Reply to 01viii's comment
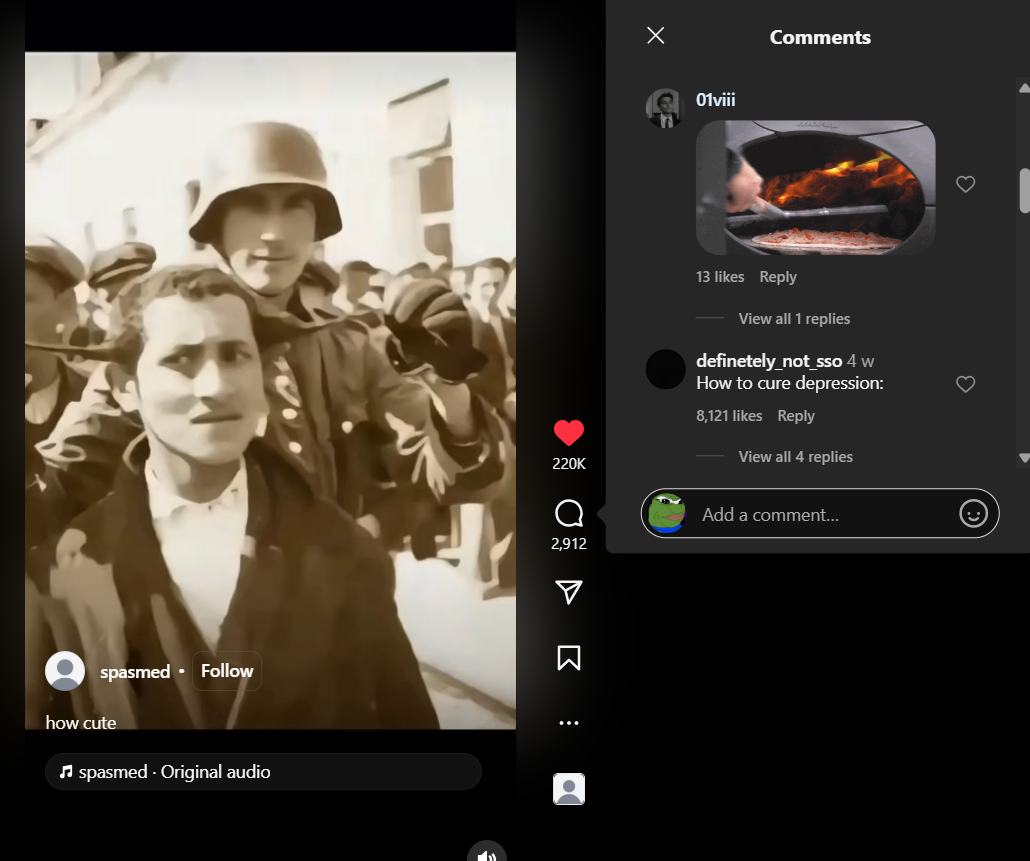 [778, 276]
